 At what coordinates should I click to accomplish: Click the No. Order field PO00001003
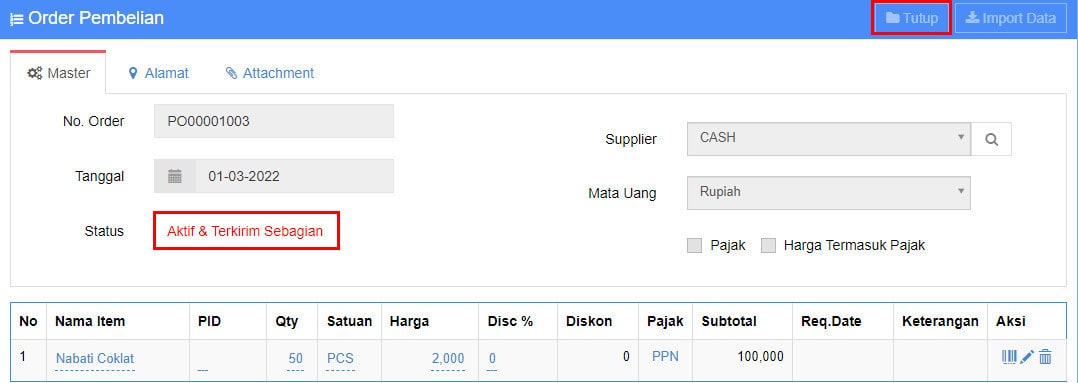[x=274, y=122]
